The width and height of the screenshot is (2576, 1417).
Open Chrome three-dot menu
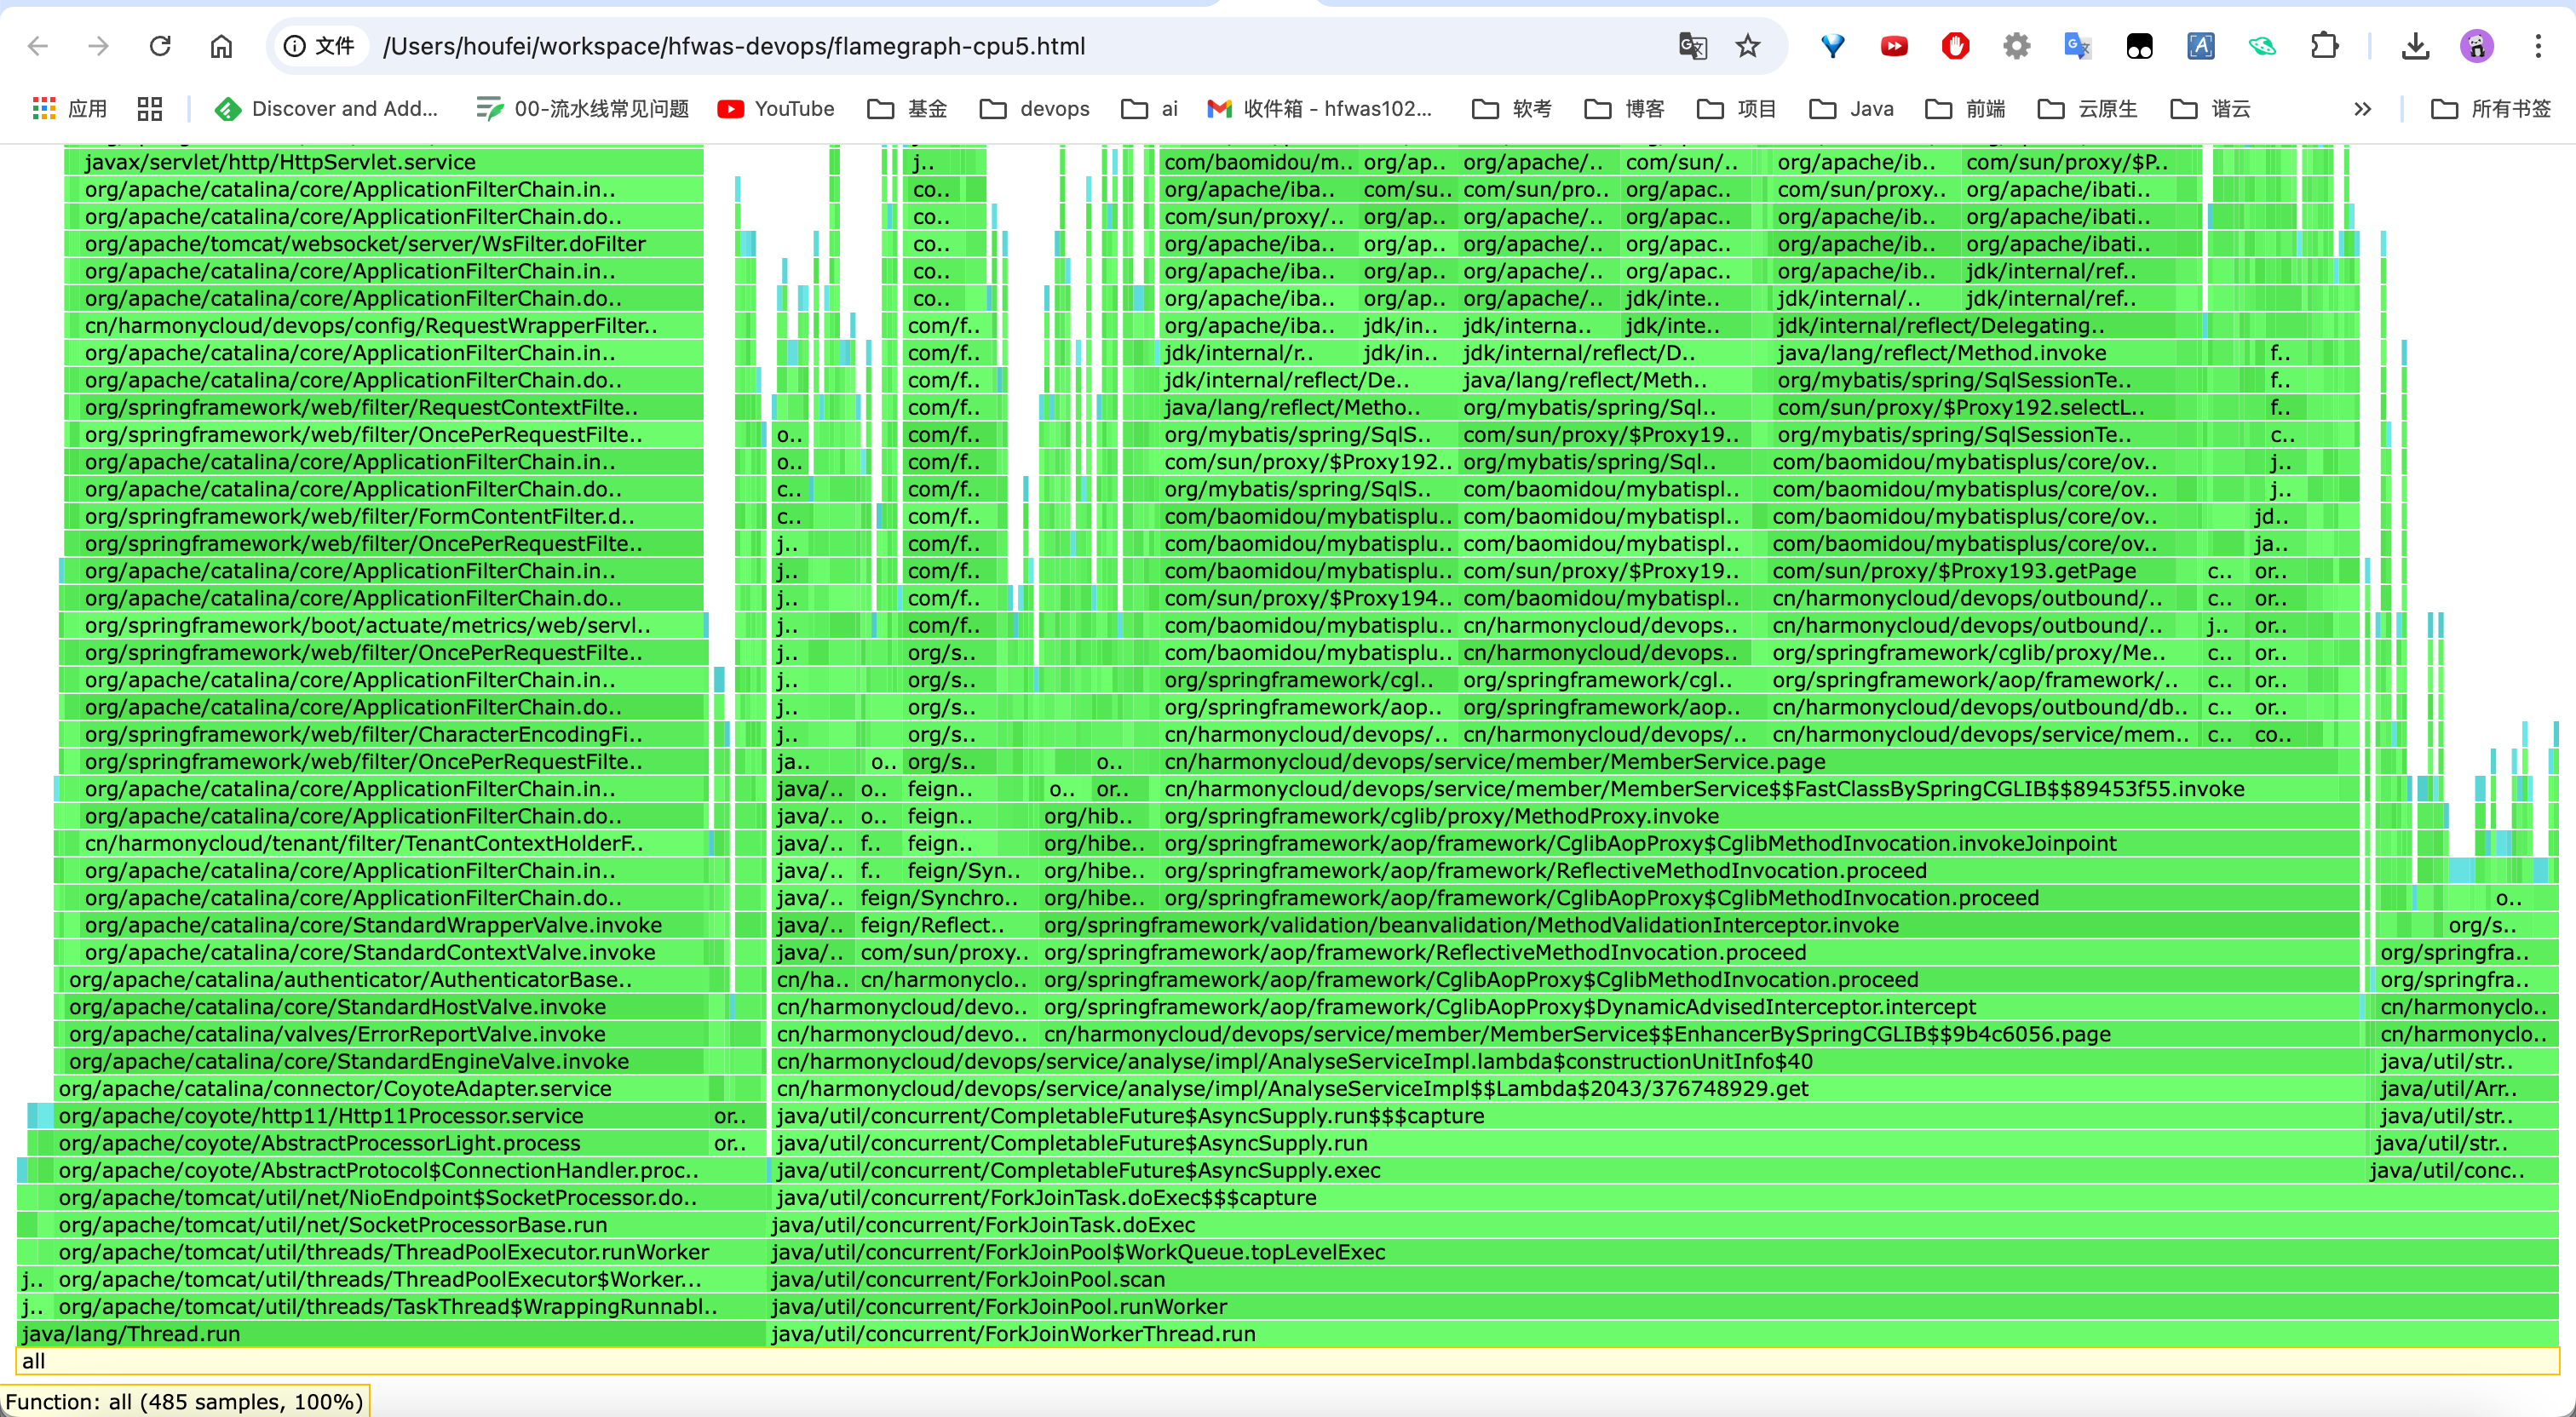coord(2538,46)
